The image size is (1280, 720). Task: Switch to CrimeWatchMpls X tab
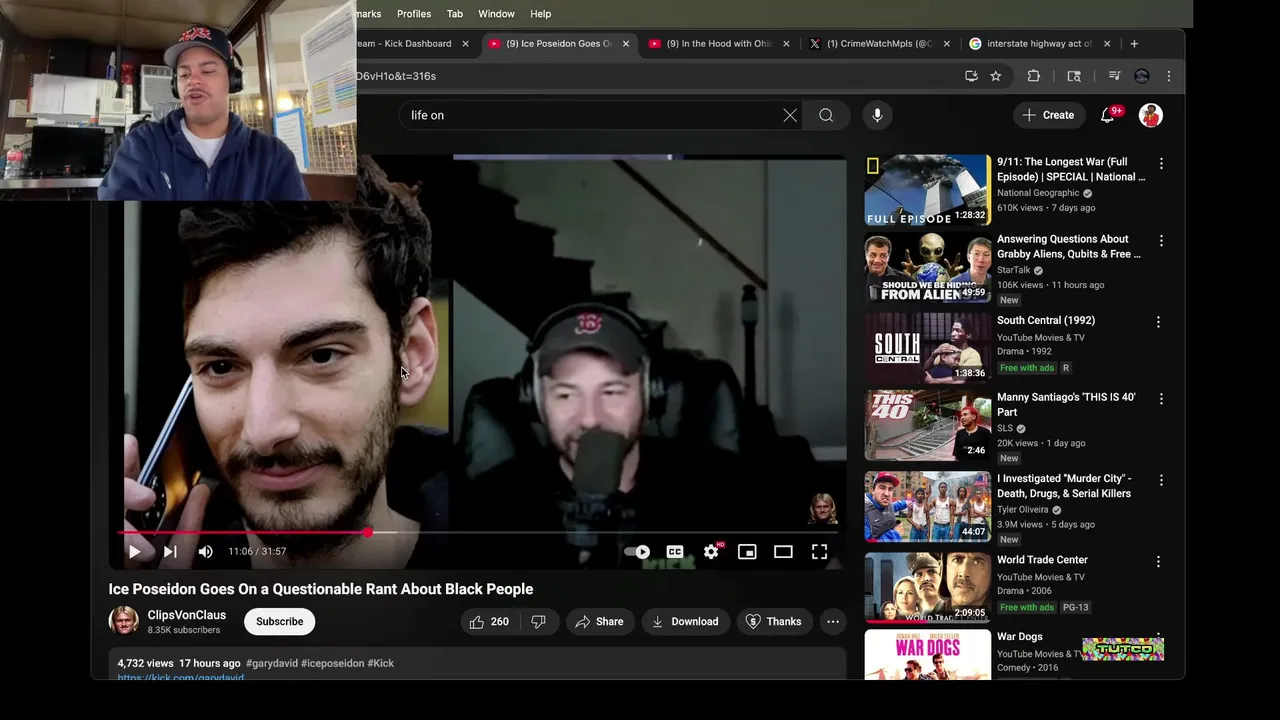880,44
